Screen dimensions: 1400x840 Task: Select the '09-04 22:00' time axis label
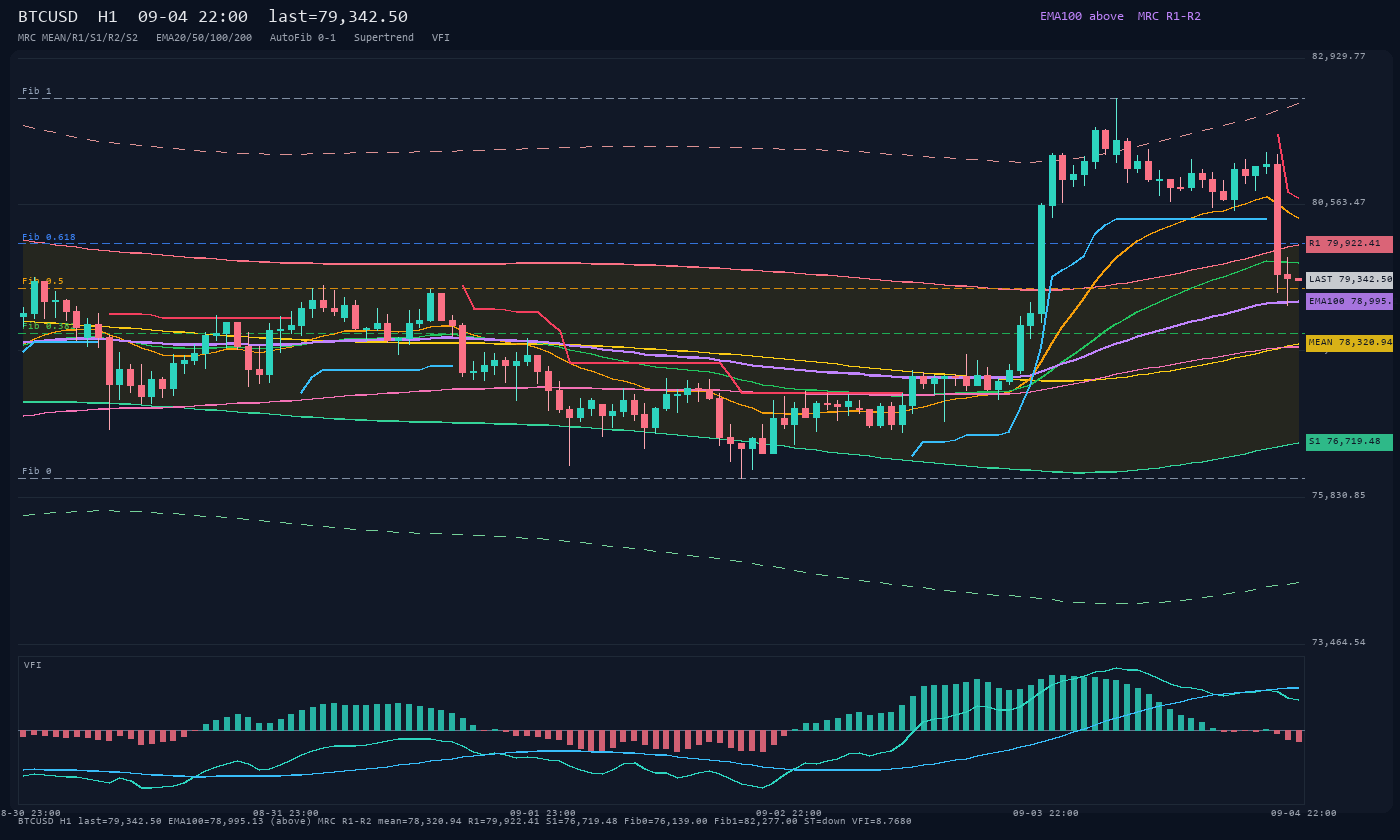(1303, 813)
